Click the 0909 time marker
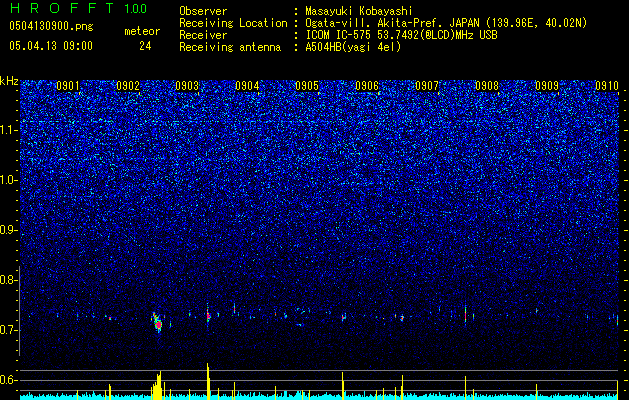629x400 pixels. pos(547,86)
